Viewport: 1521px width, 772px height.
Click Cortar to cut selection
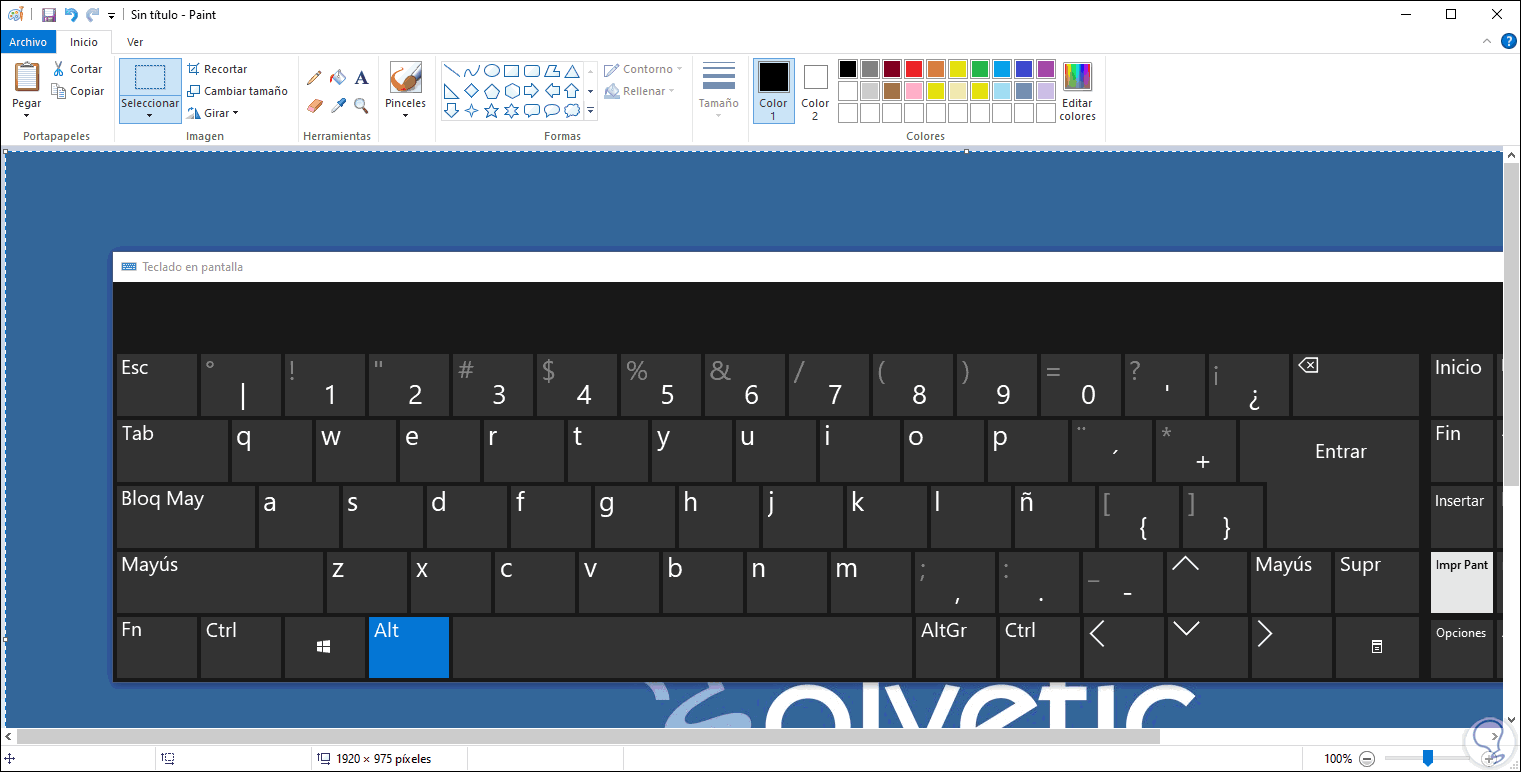(77, 69)
